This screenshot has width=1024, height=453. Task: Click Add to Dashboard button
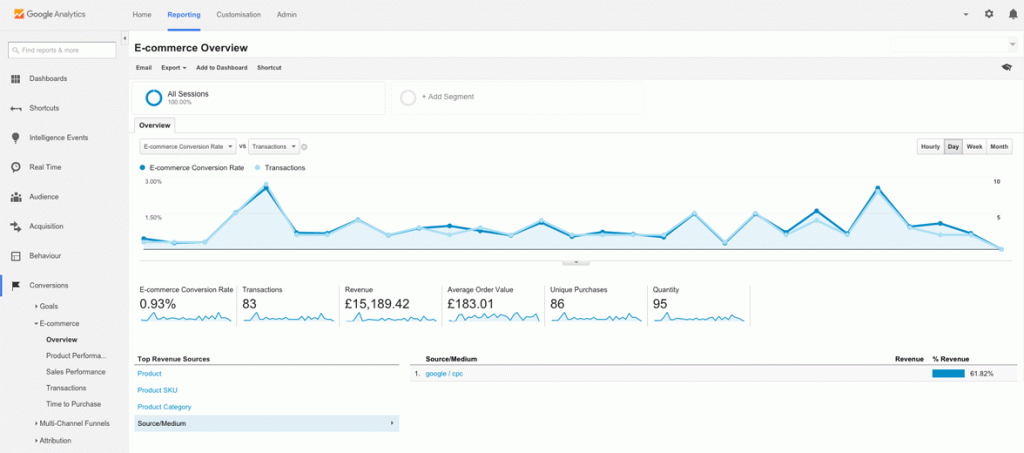click(x=221, y=68)
